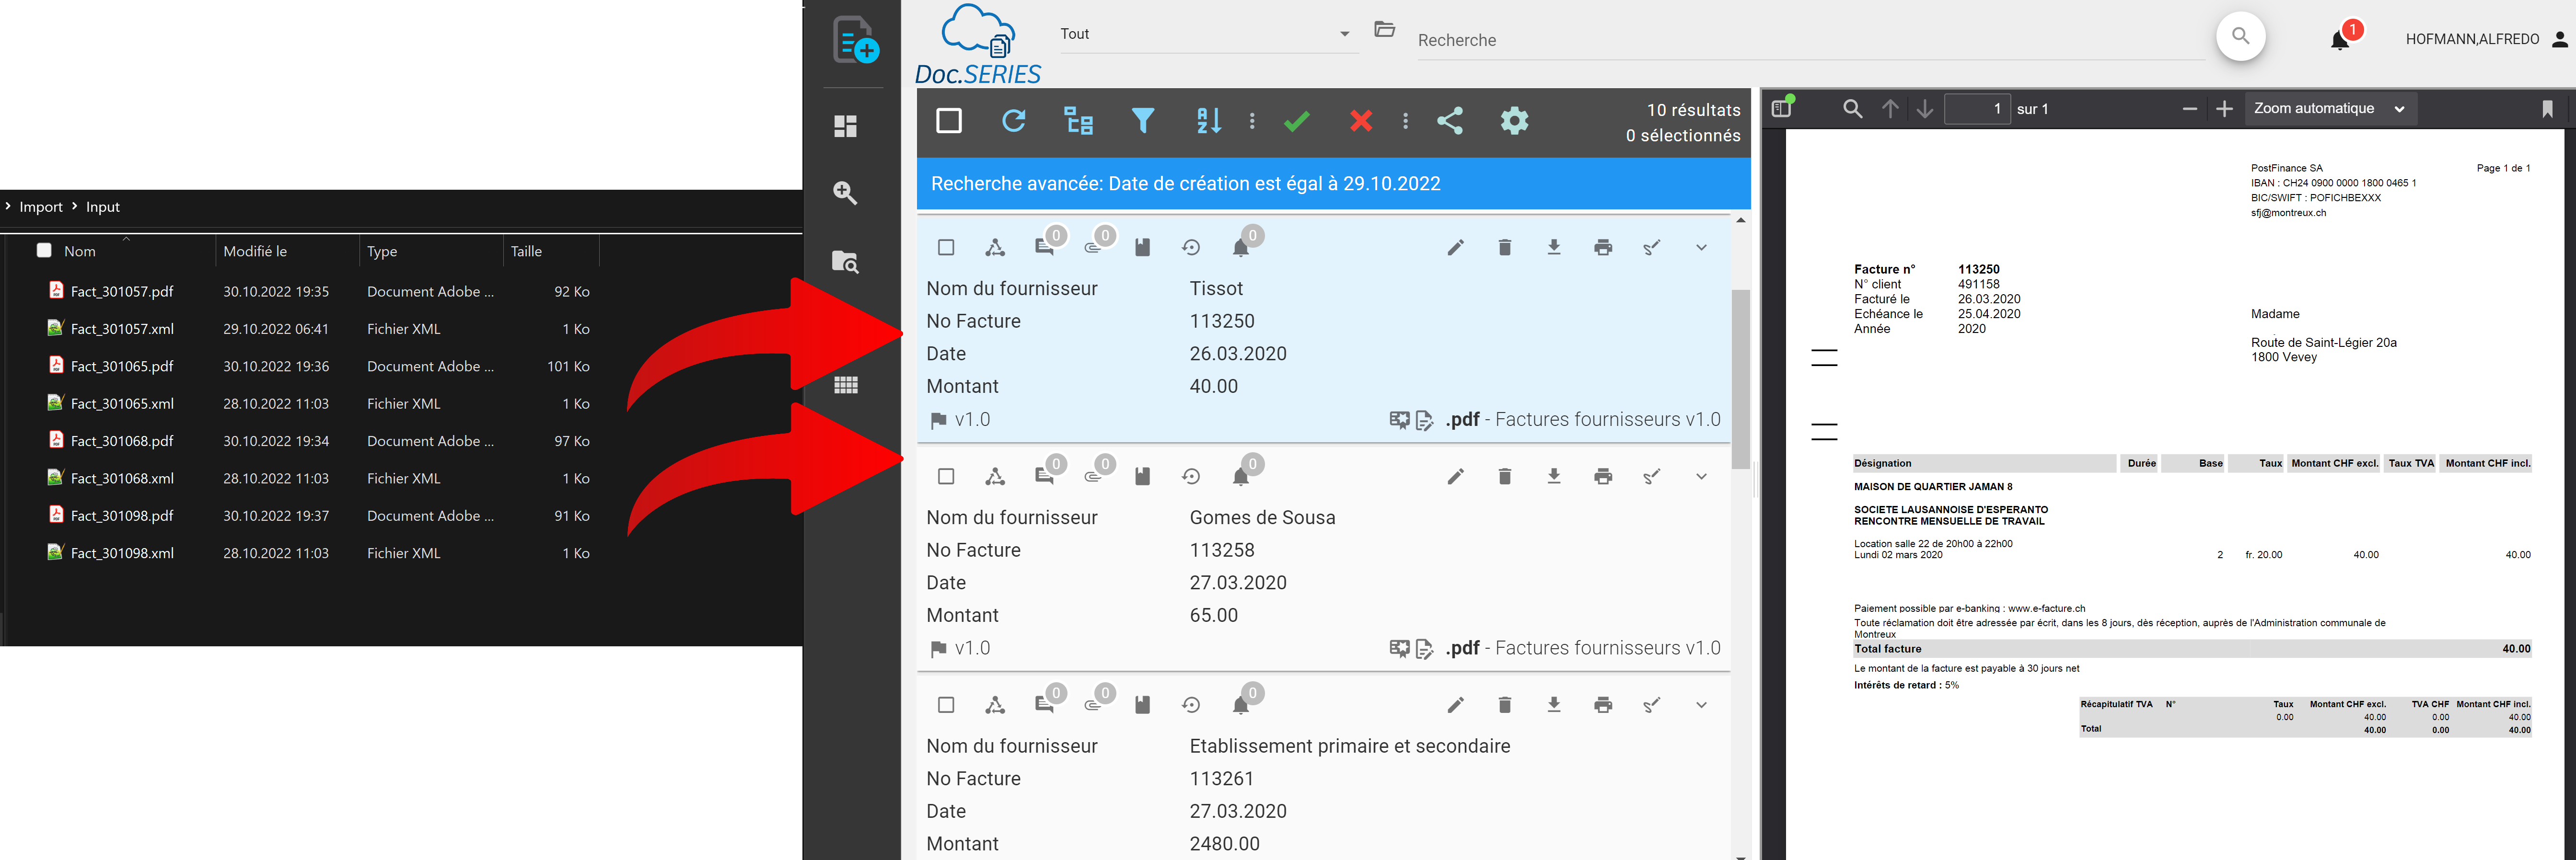Sort explorer files by Type column
Image resolution: width=2576 pixels, height=860 pixels.
point(382,252)
